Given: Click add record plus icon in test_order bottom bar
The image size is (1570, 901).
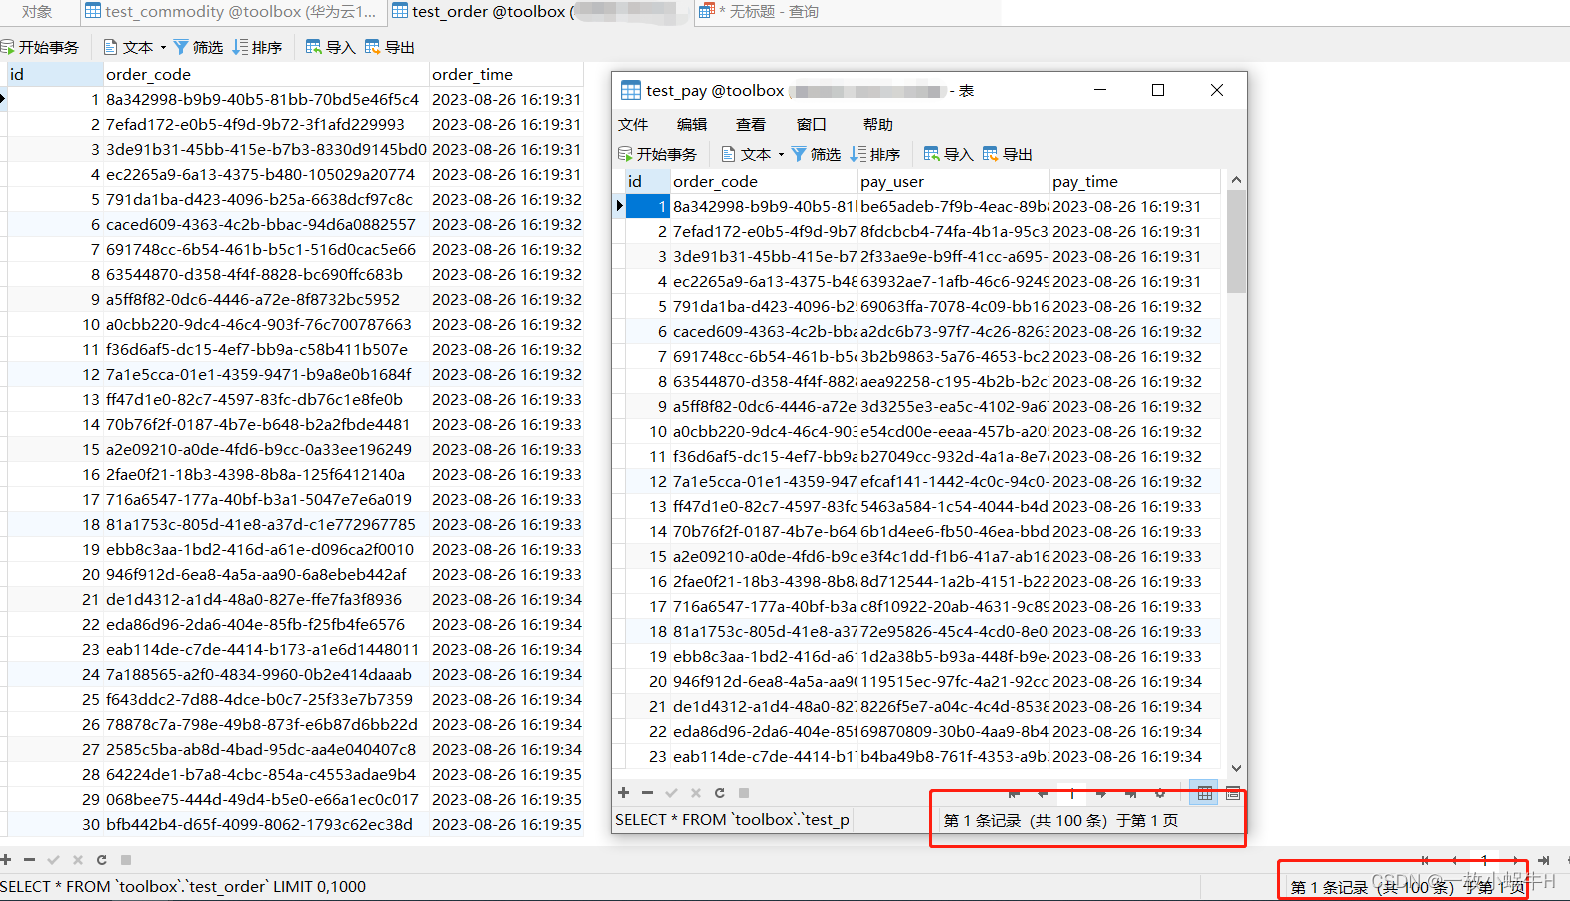Looking at the screenshot, I should [x=5, y=860].
